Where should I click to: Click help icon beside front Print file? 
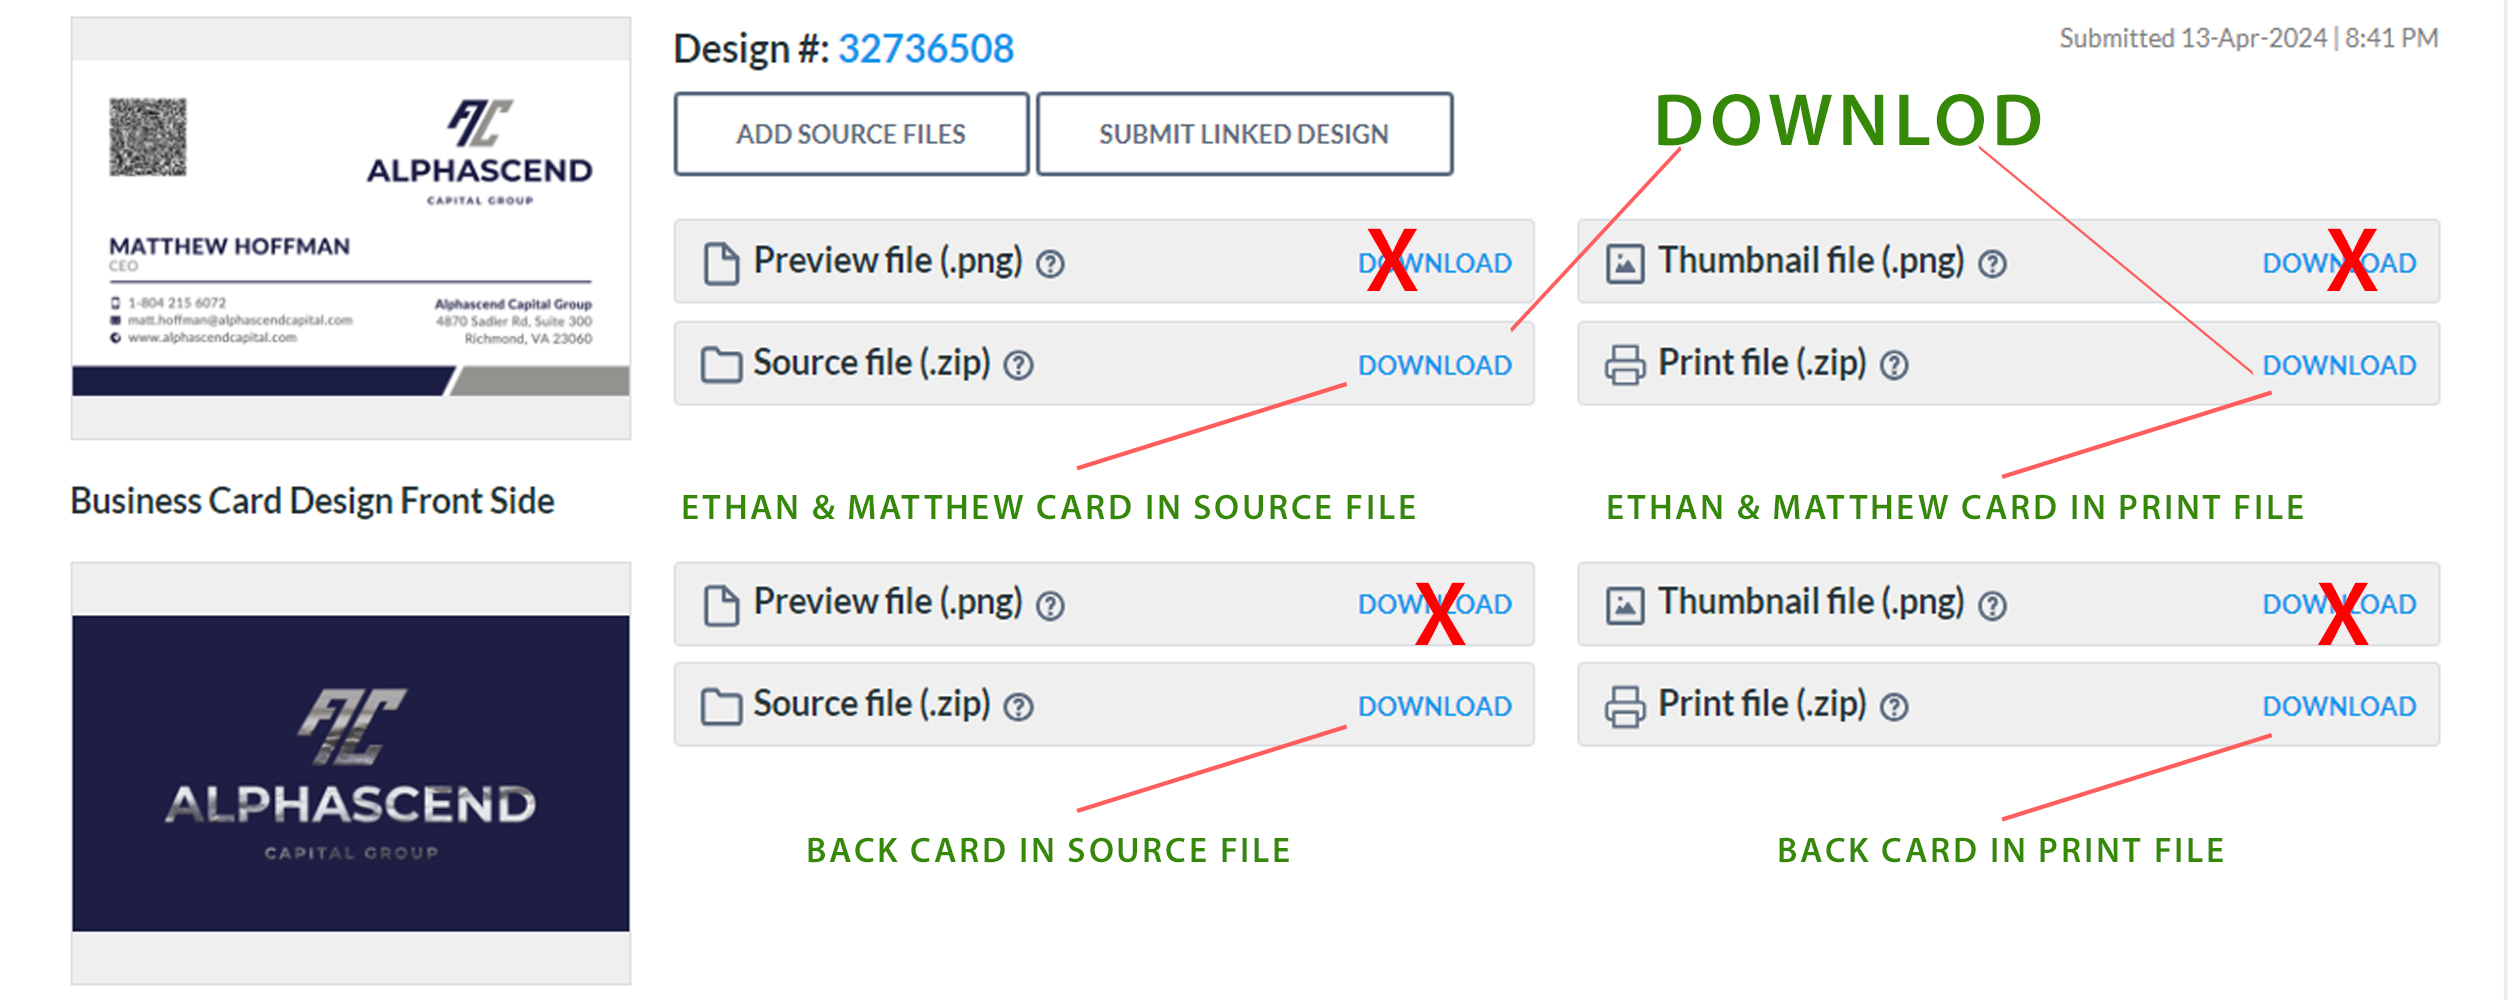(1894, 366)
